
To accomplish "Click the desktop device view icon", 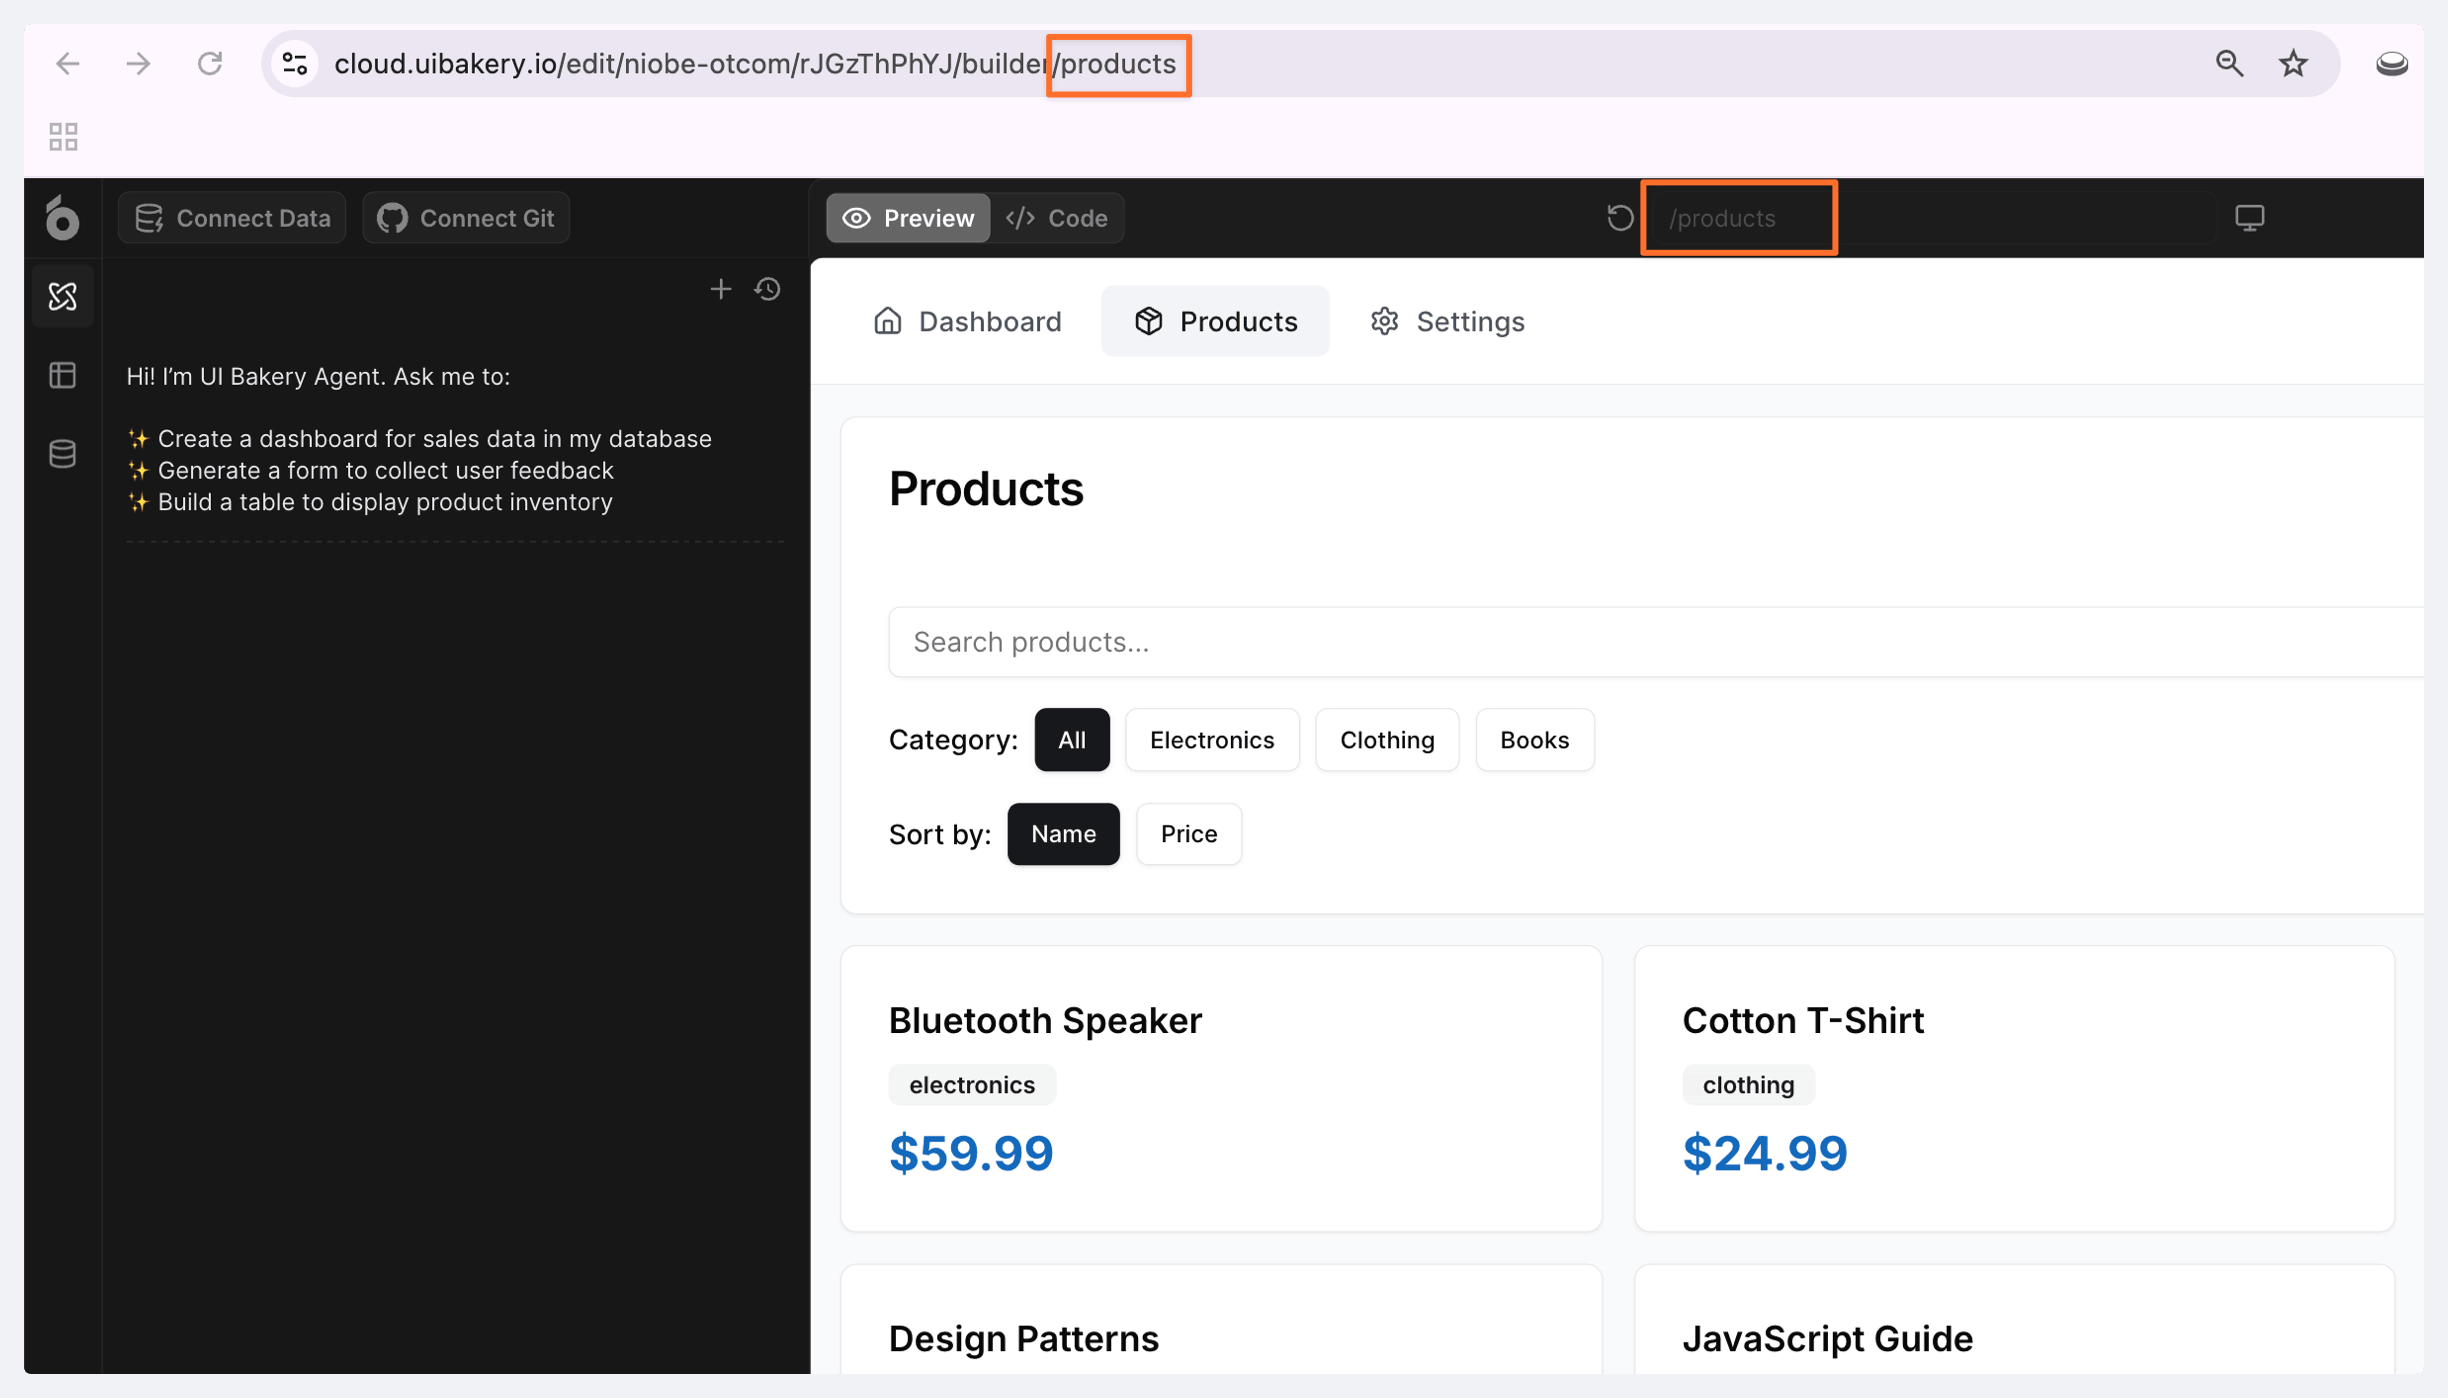I will 2249,218.
